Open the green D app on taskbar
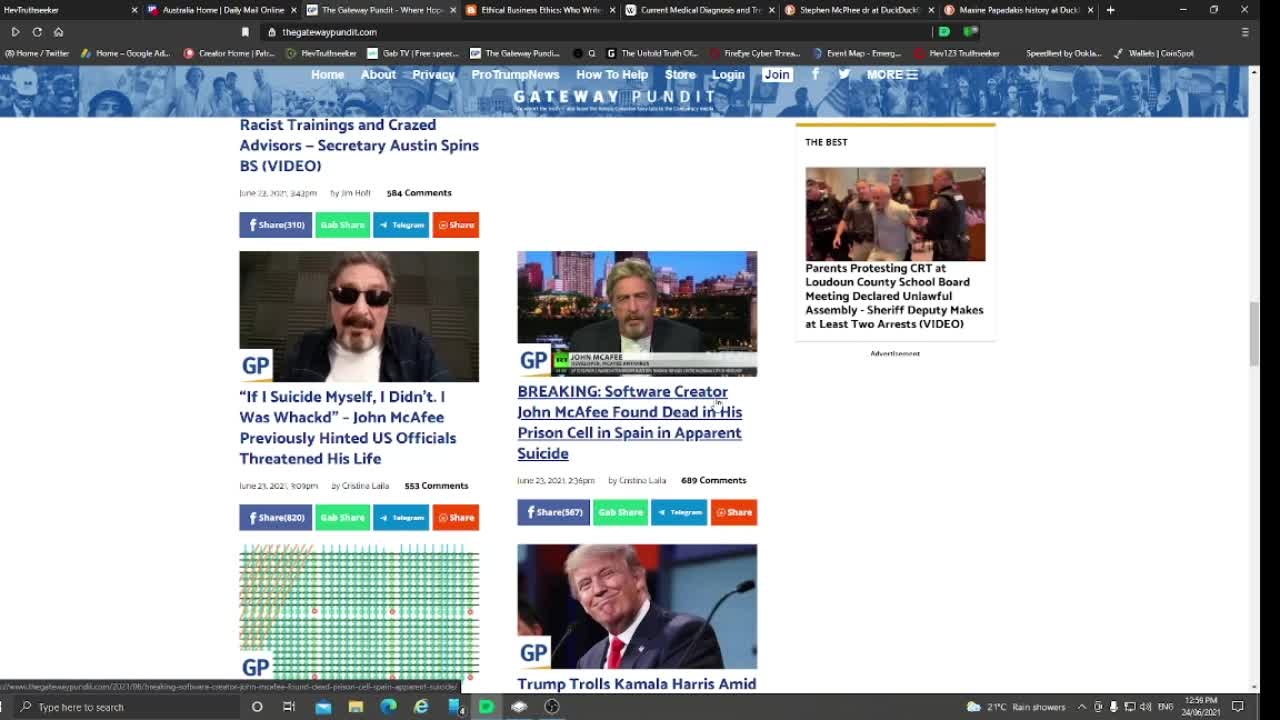 pyautogui.click(x=486, y=707)
